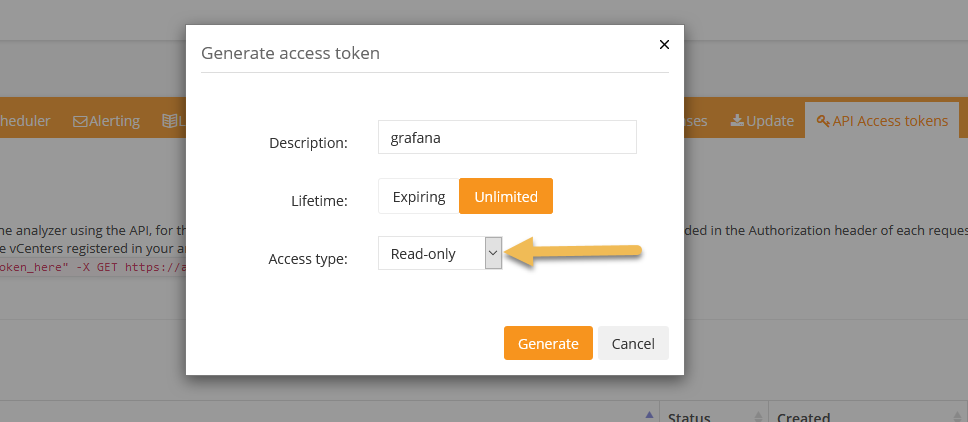Click the sort arrows in Created column header

click(959, 417)
